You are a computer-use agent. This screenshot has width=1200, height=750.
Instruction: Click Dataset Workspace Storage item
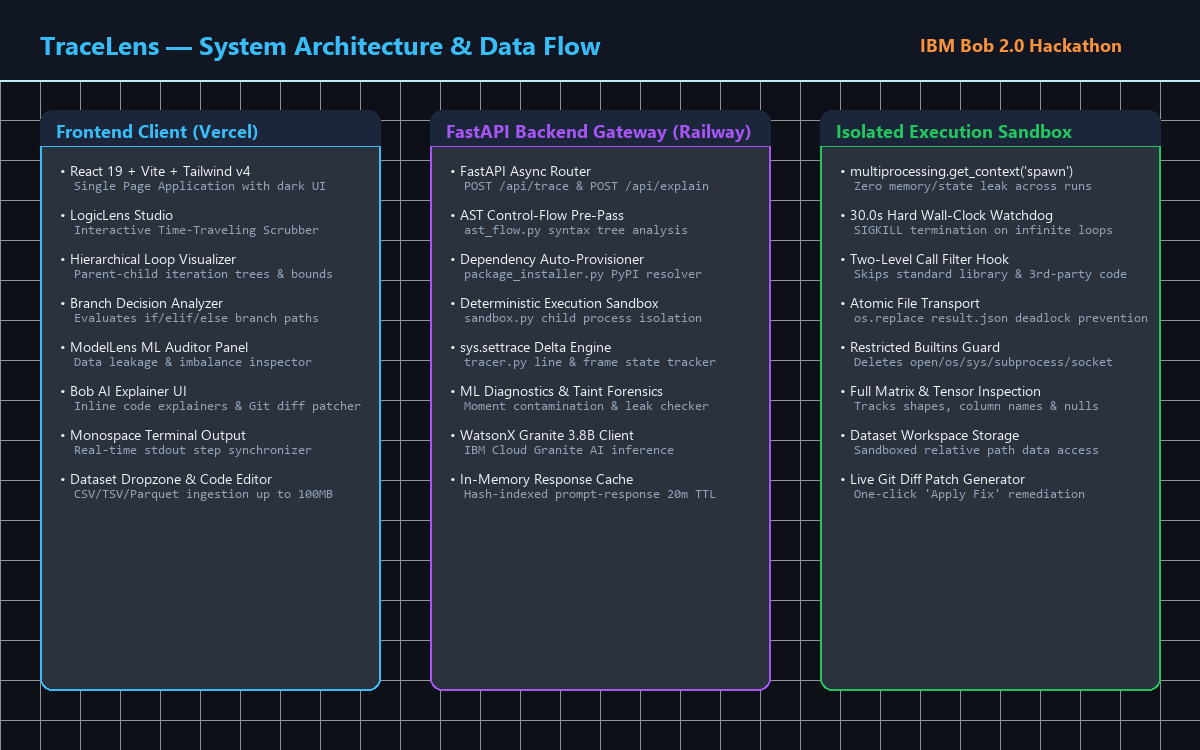pyautogui.click(x=930, y=436)
